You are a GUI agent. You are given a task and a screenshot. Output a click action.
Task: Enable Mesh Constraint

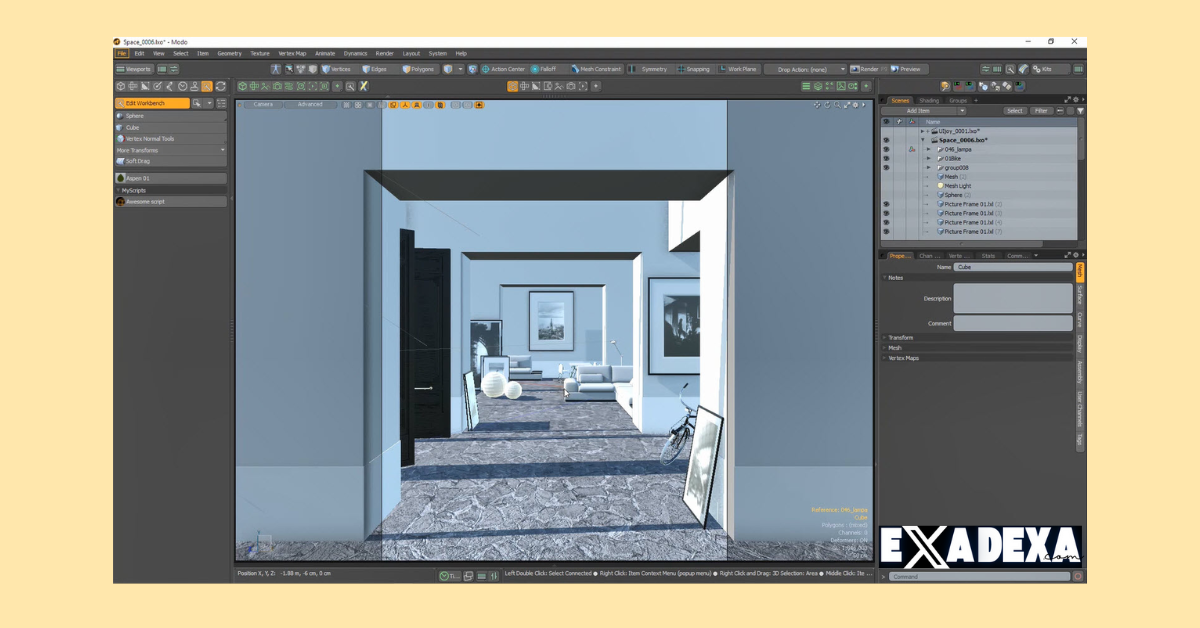pos(602,69)
